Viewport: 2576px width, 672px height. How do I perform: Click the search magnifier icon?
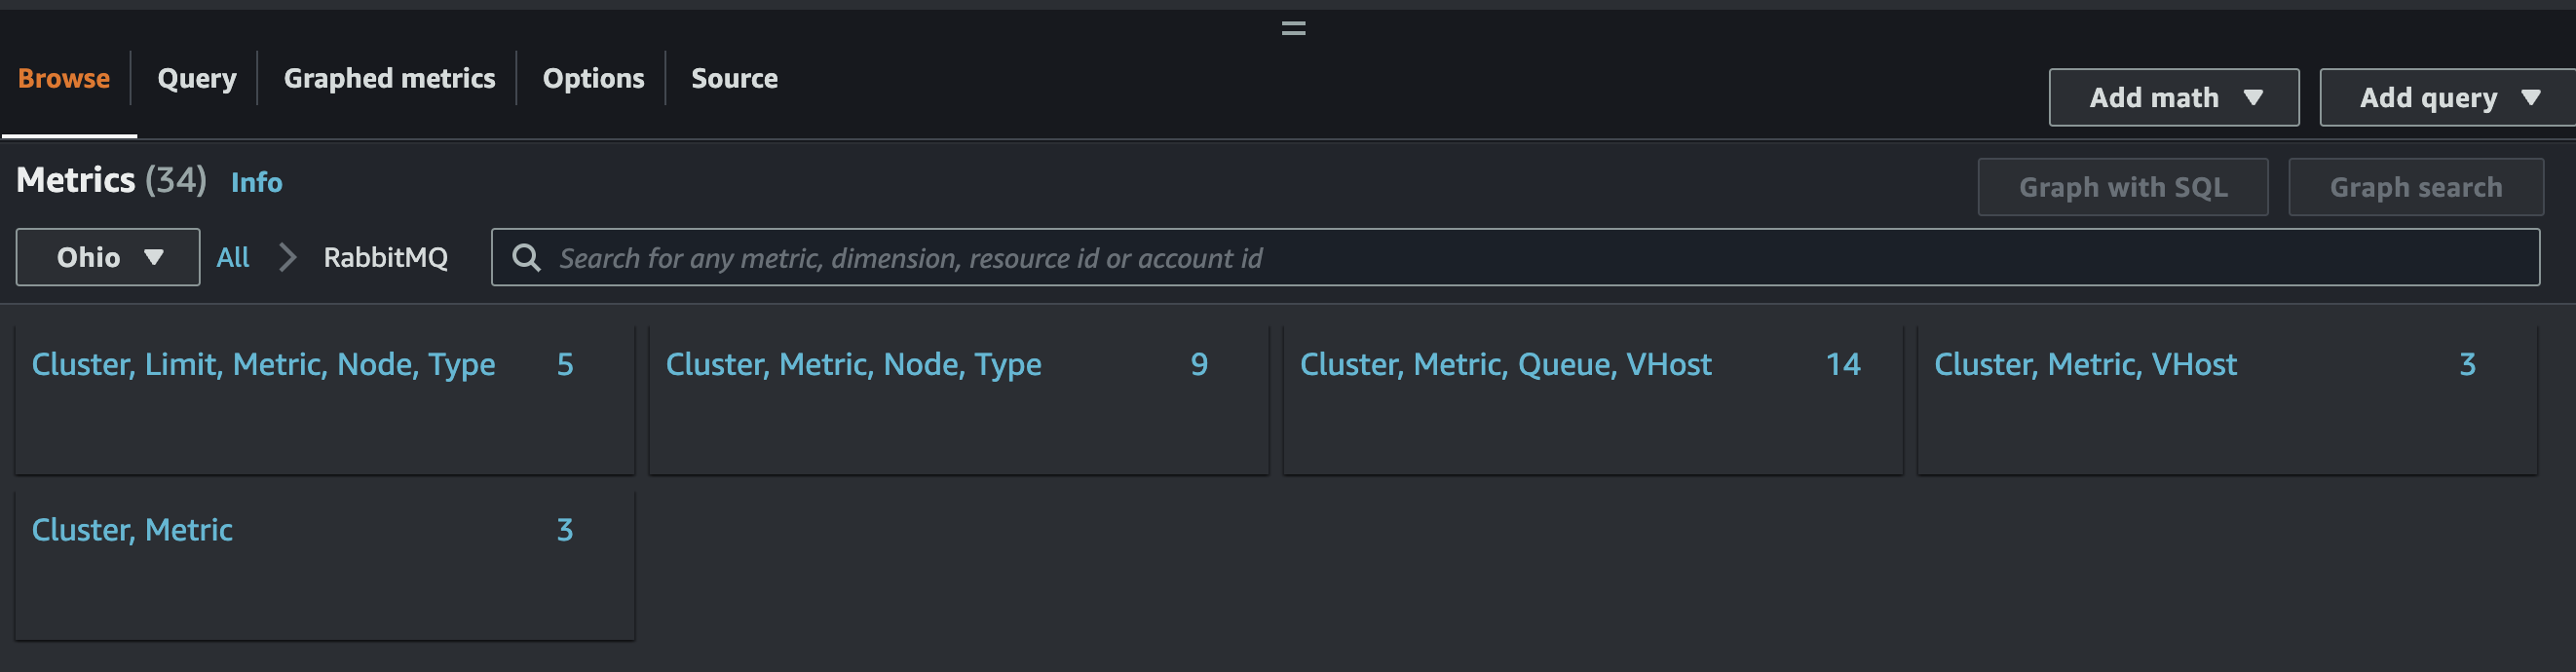point(526,258)
